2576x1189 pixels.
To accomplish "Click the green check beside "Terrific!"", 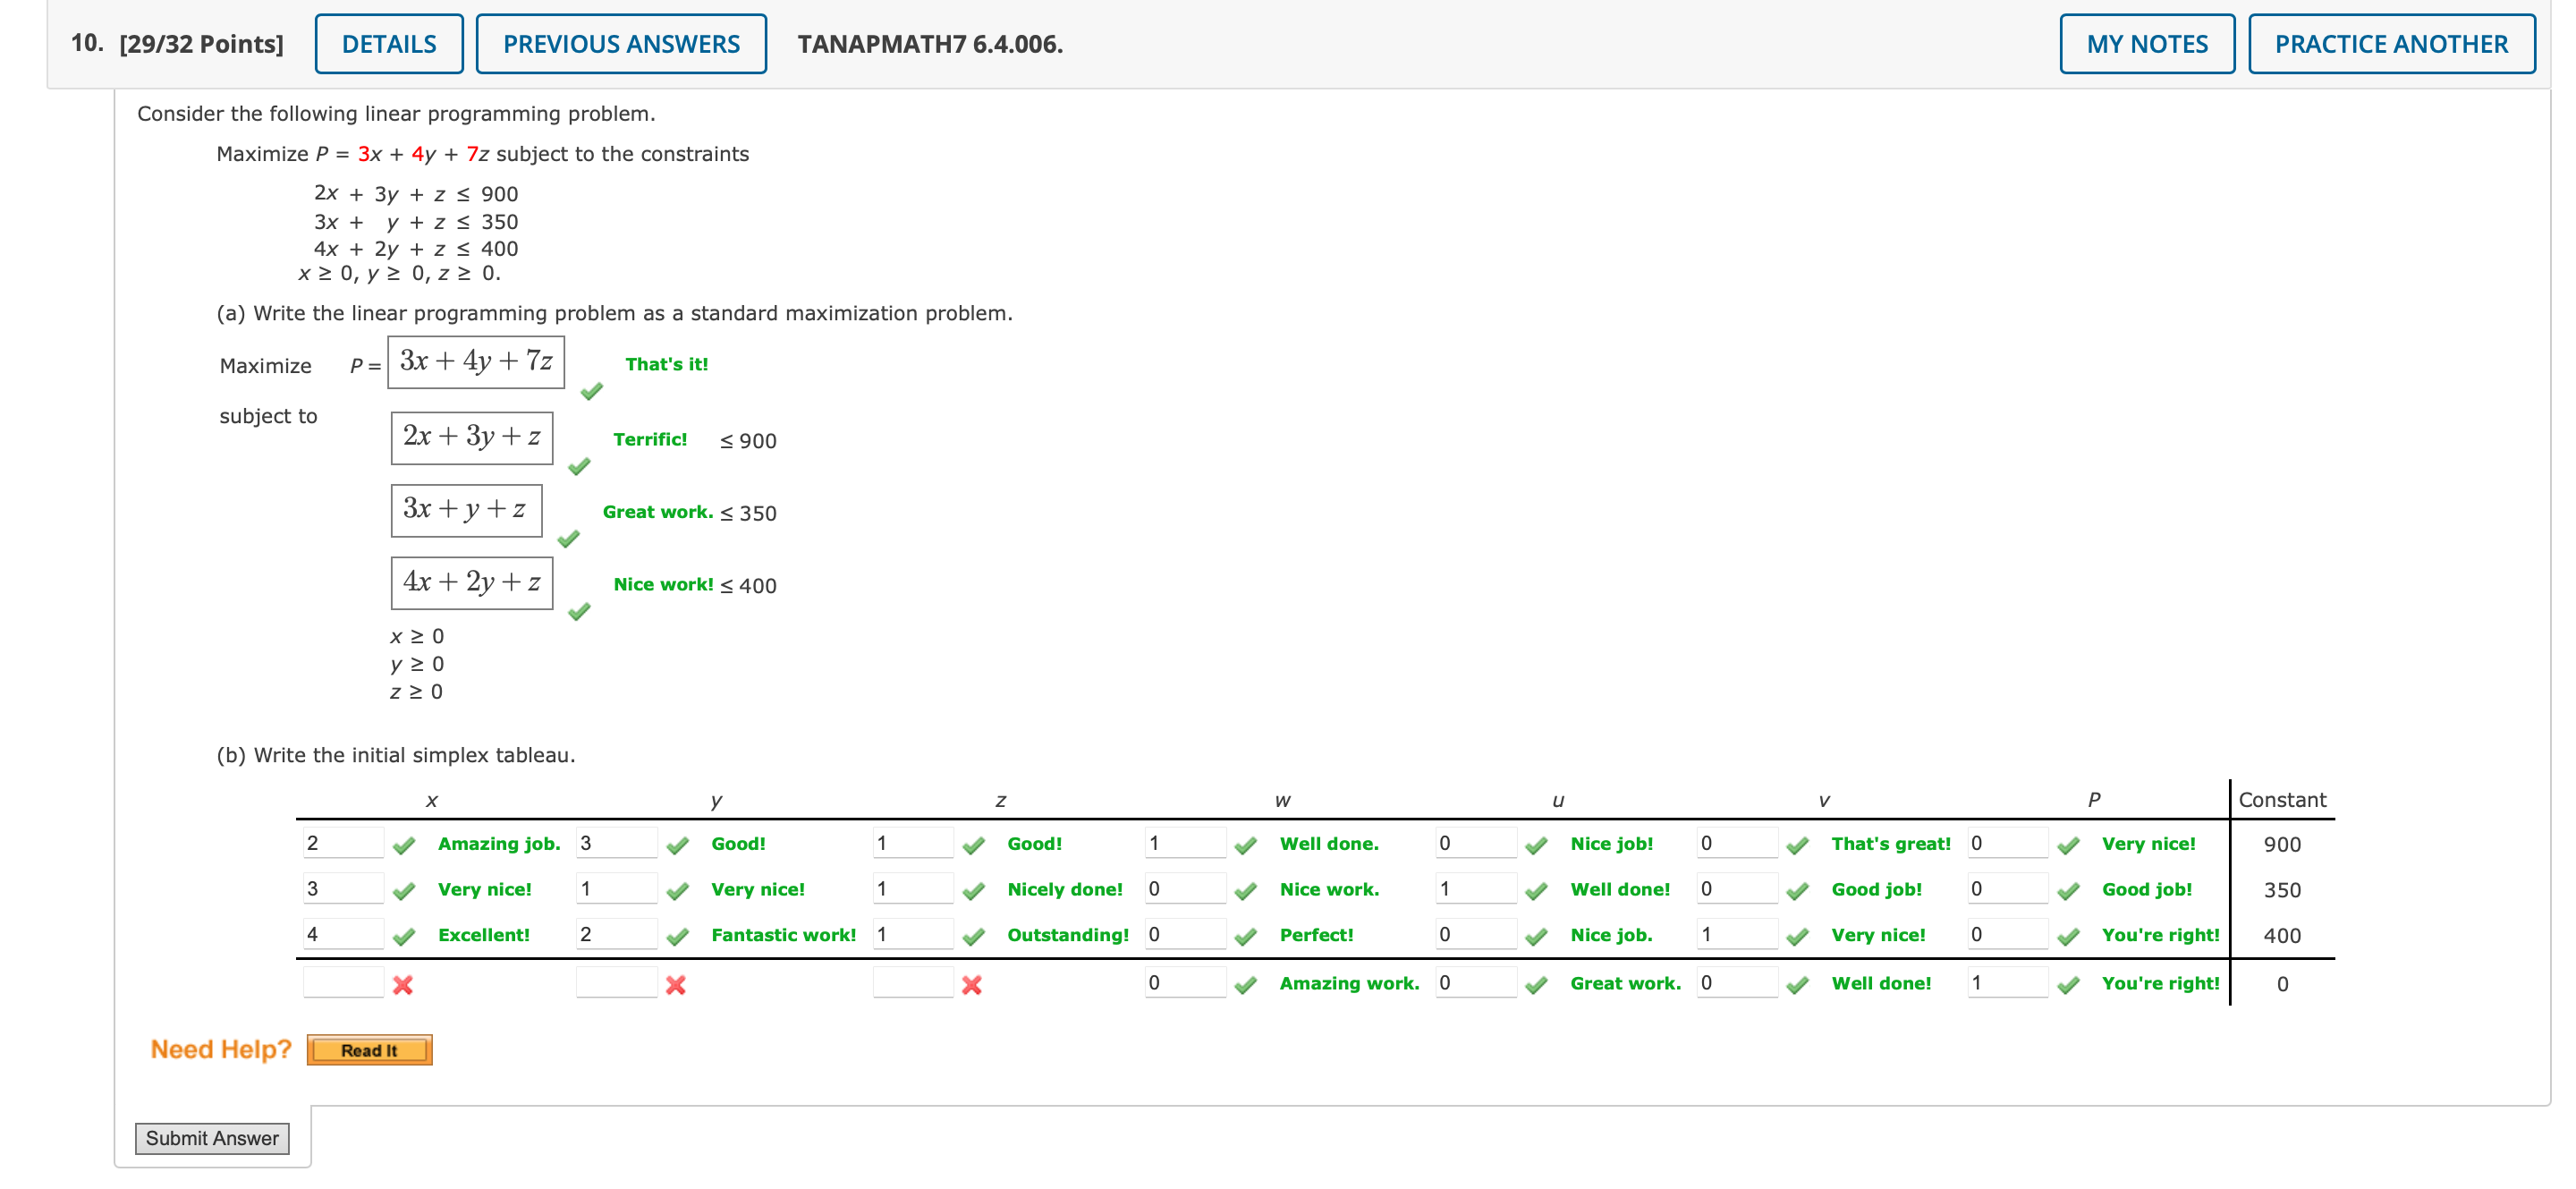I will coord(579,466).
